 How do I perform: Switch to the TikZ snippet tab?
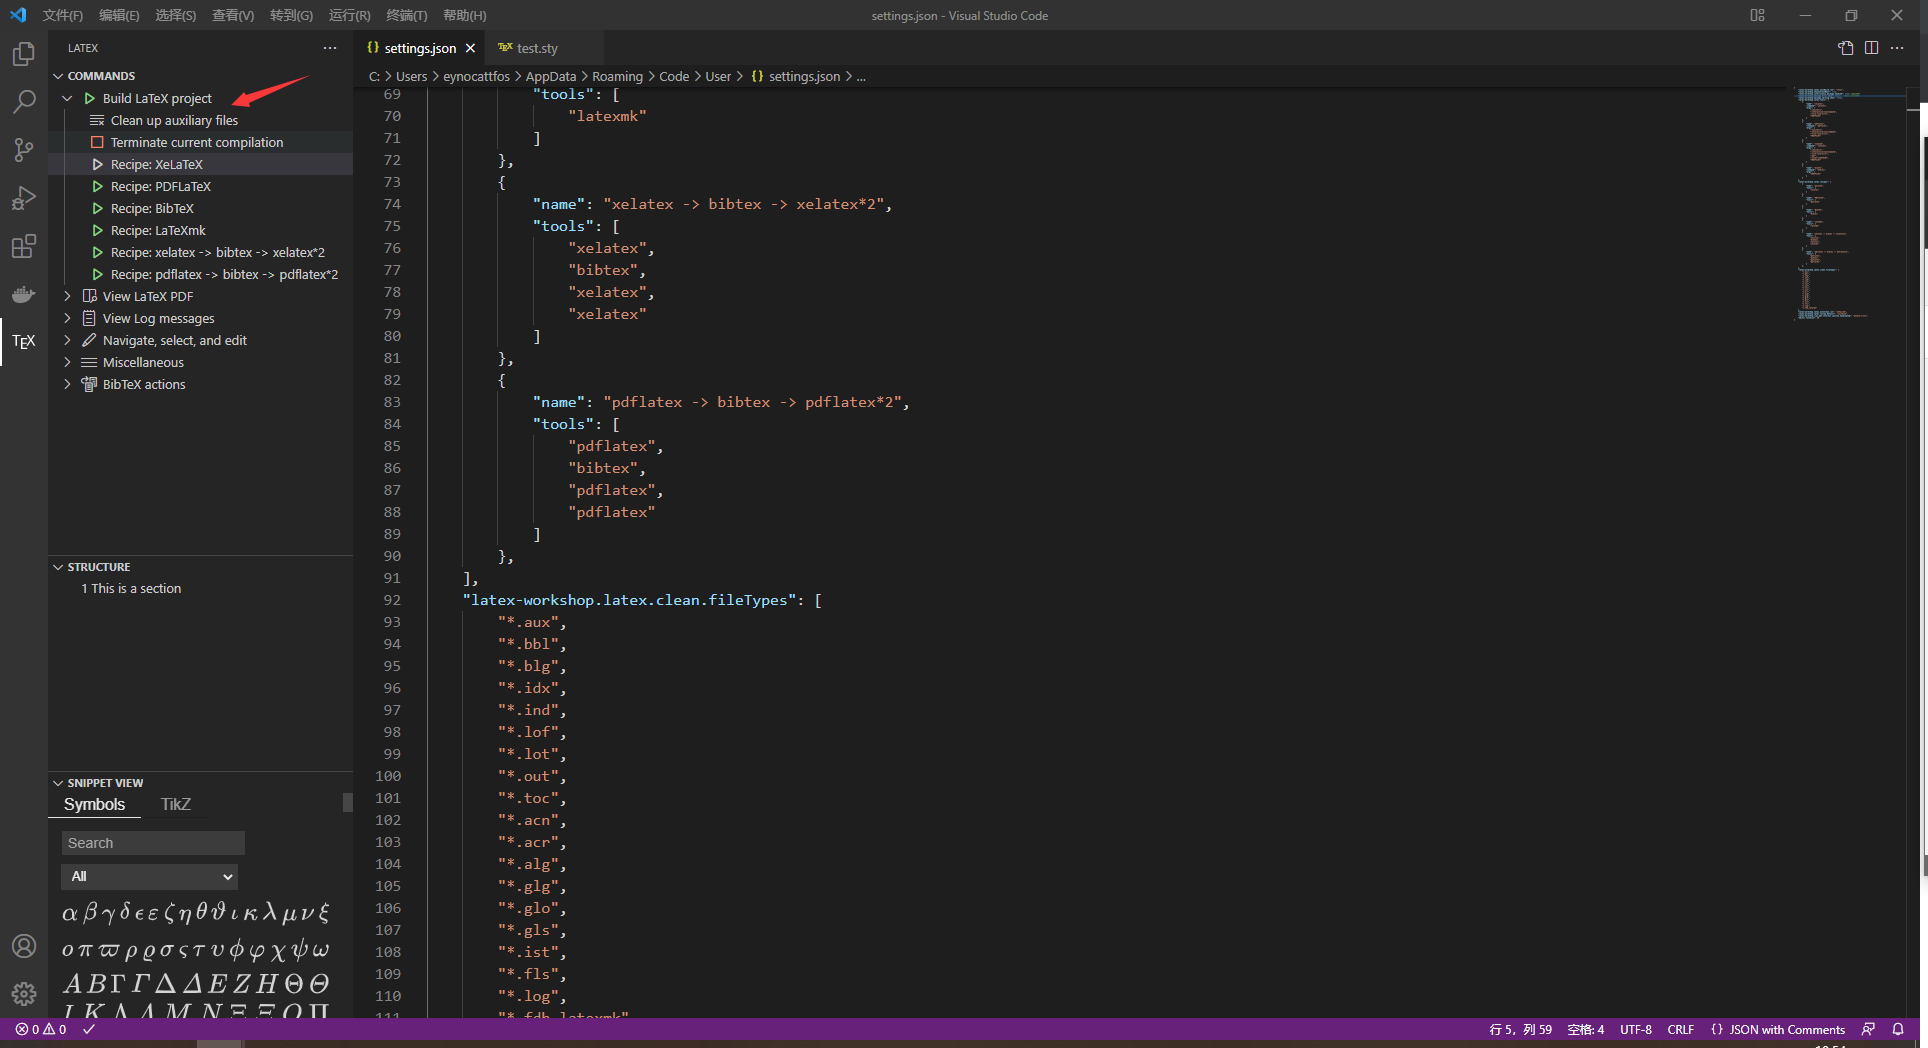(176, 804)
